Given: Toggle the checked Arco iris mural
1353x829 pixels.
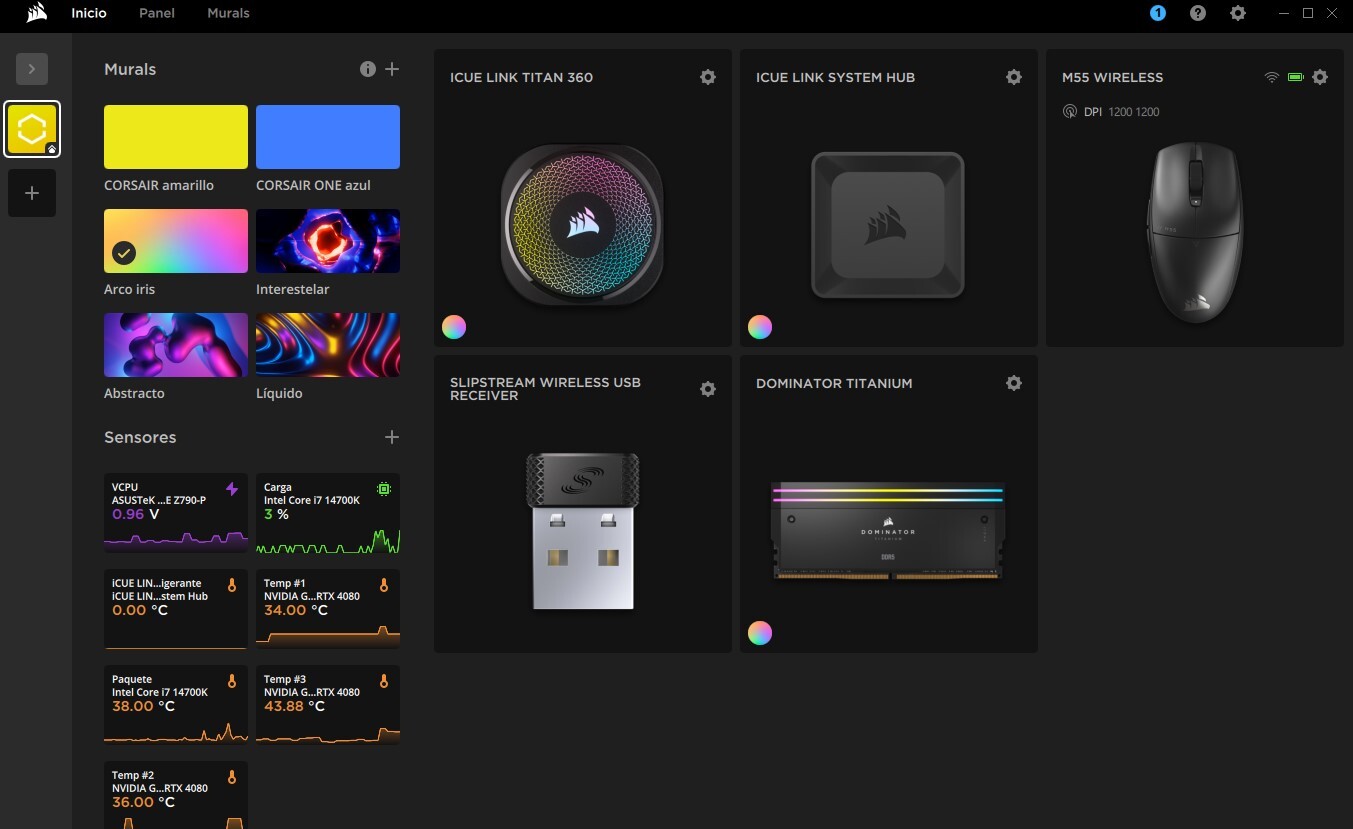Looking at the screenshot, I should click(176, 241).
